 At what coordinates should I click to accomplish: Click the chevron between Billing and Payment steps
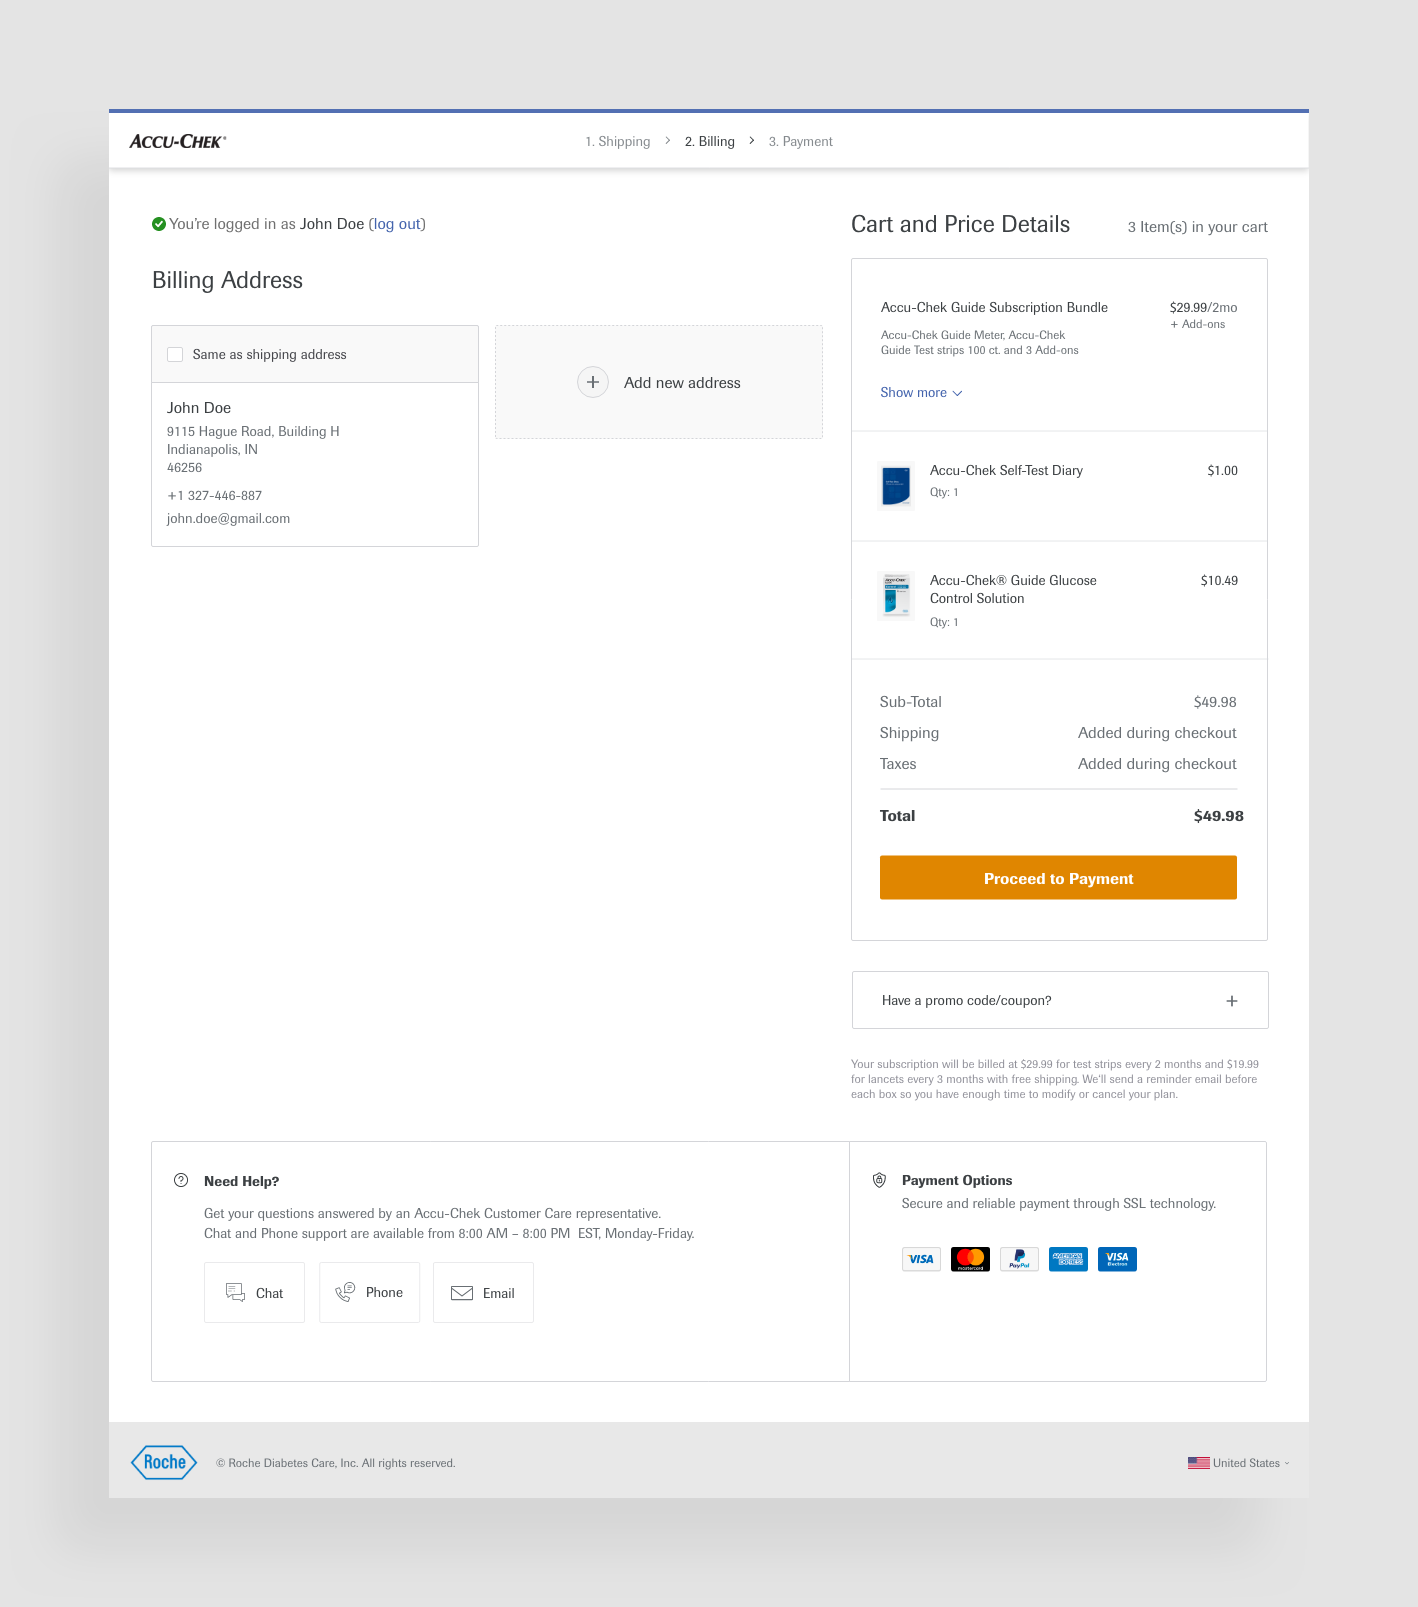pyautogui.click(x=751, y=141)
